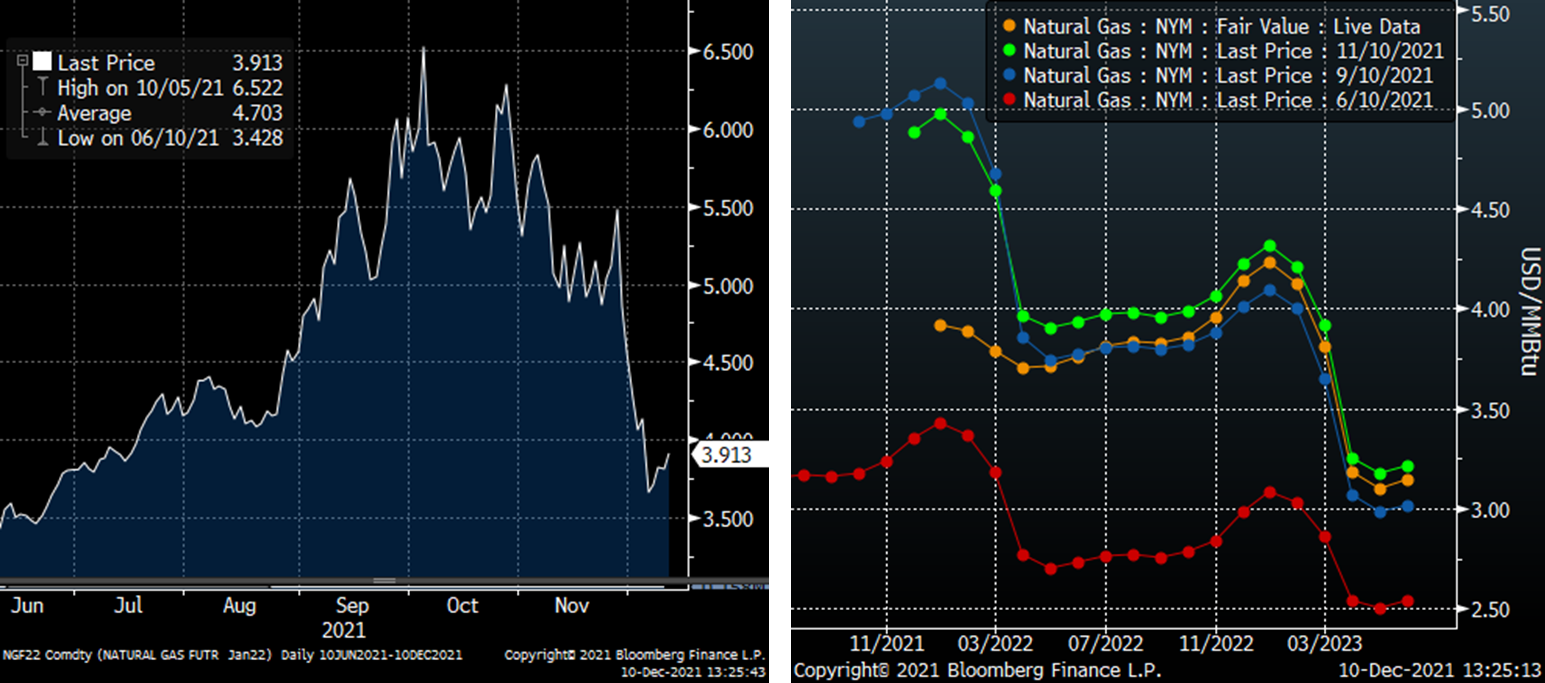Collapse the Last Price legend tree
1545x683 pixels.
click(x=22, y=62)
